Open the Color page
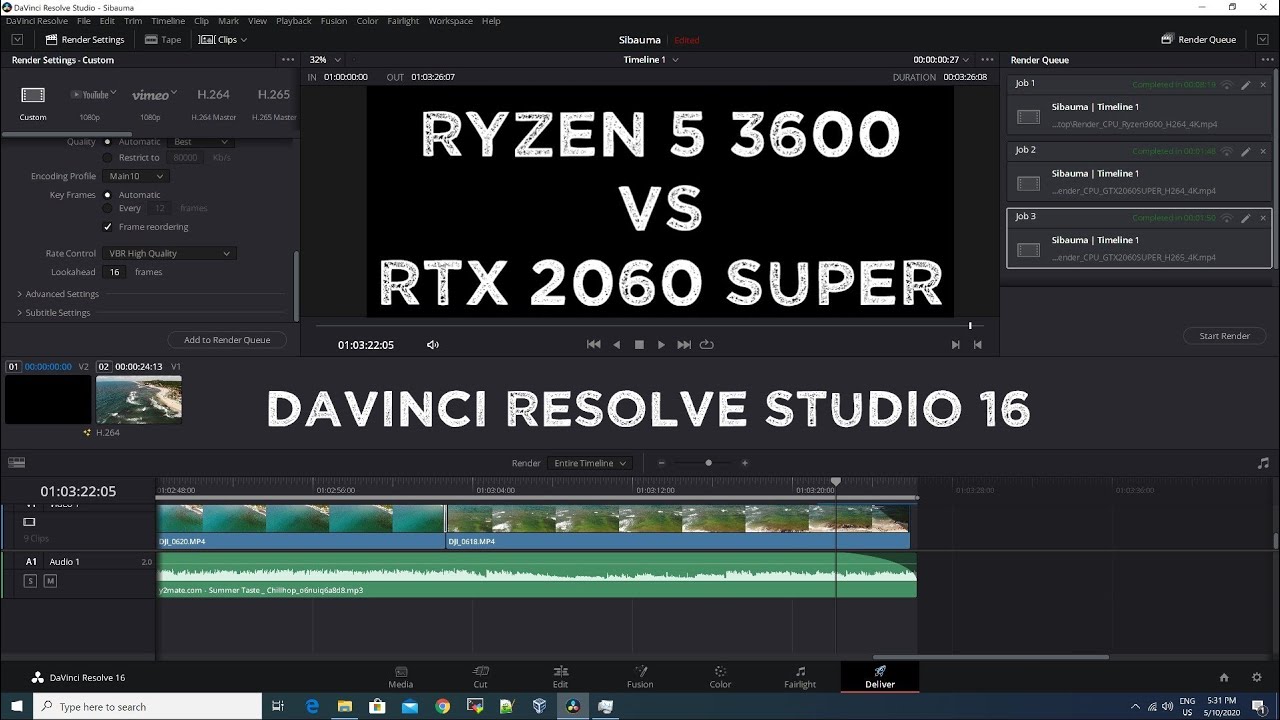This screenshot has width=1280, height=720. (720, 677)
